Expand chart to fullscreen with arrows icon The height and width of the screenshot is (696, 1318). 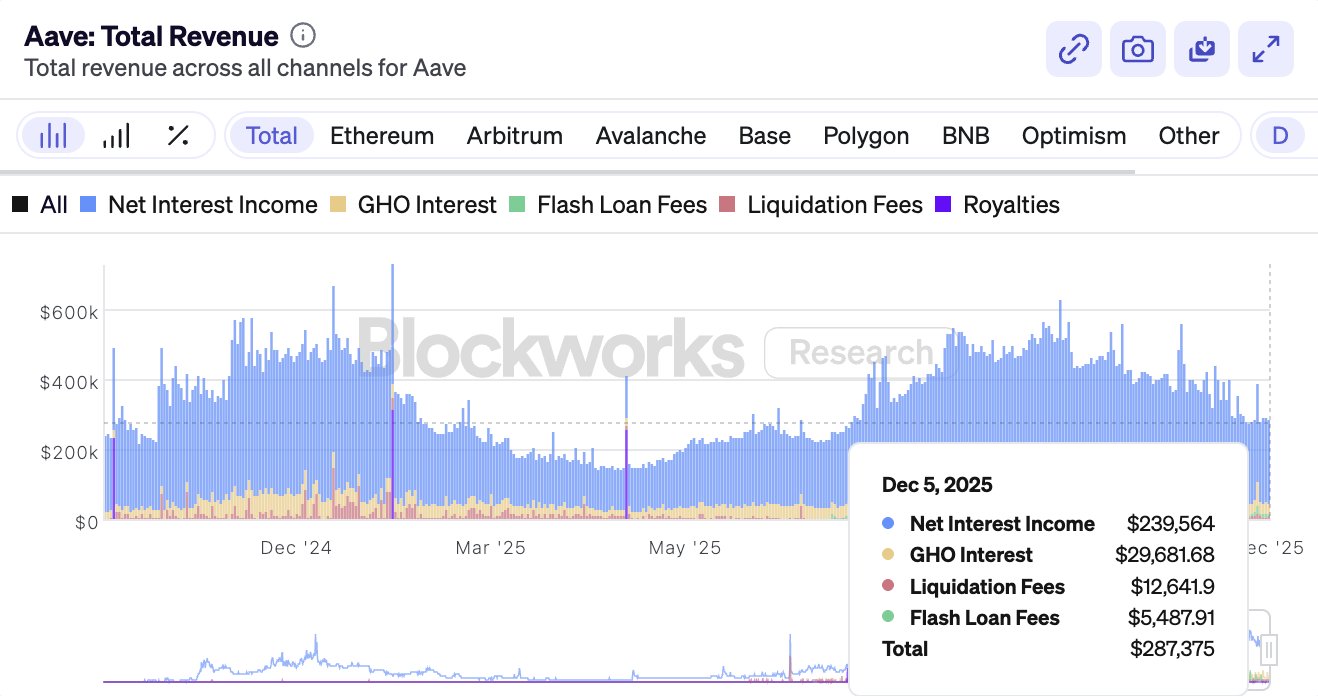point(1265,49)
